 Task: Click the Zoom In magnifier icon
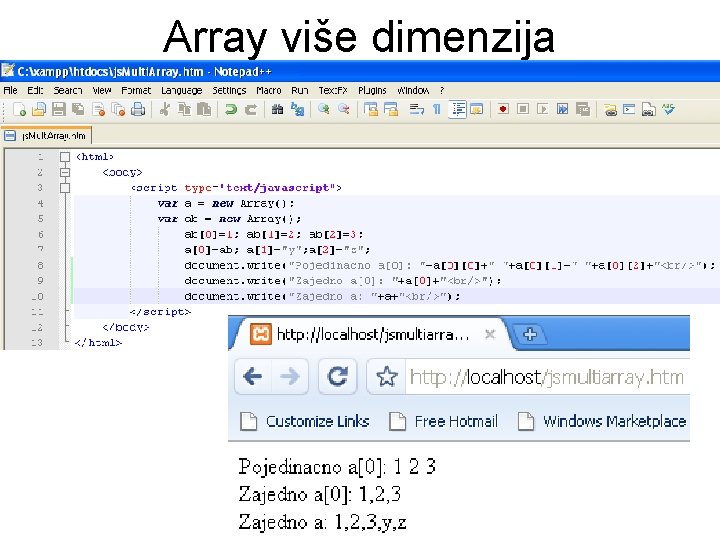click(324, 109)
